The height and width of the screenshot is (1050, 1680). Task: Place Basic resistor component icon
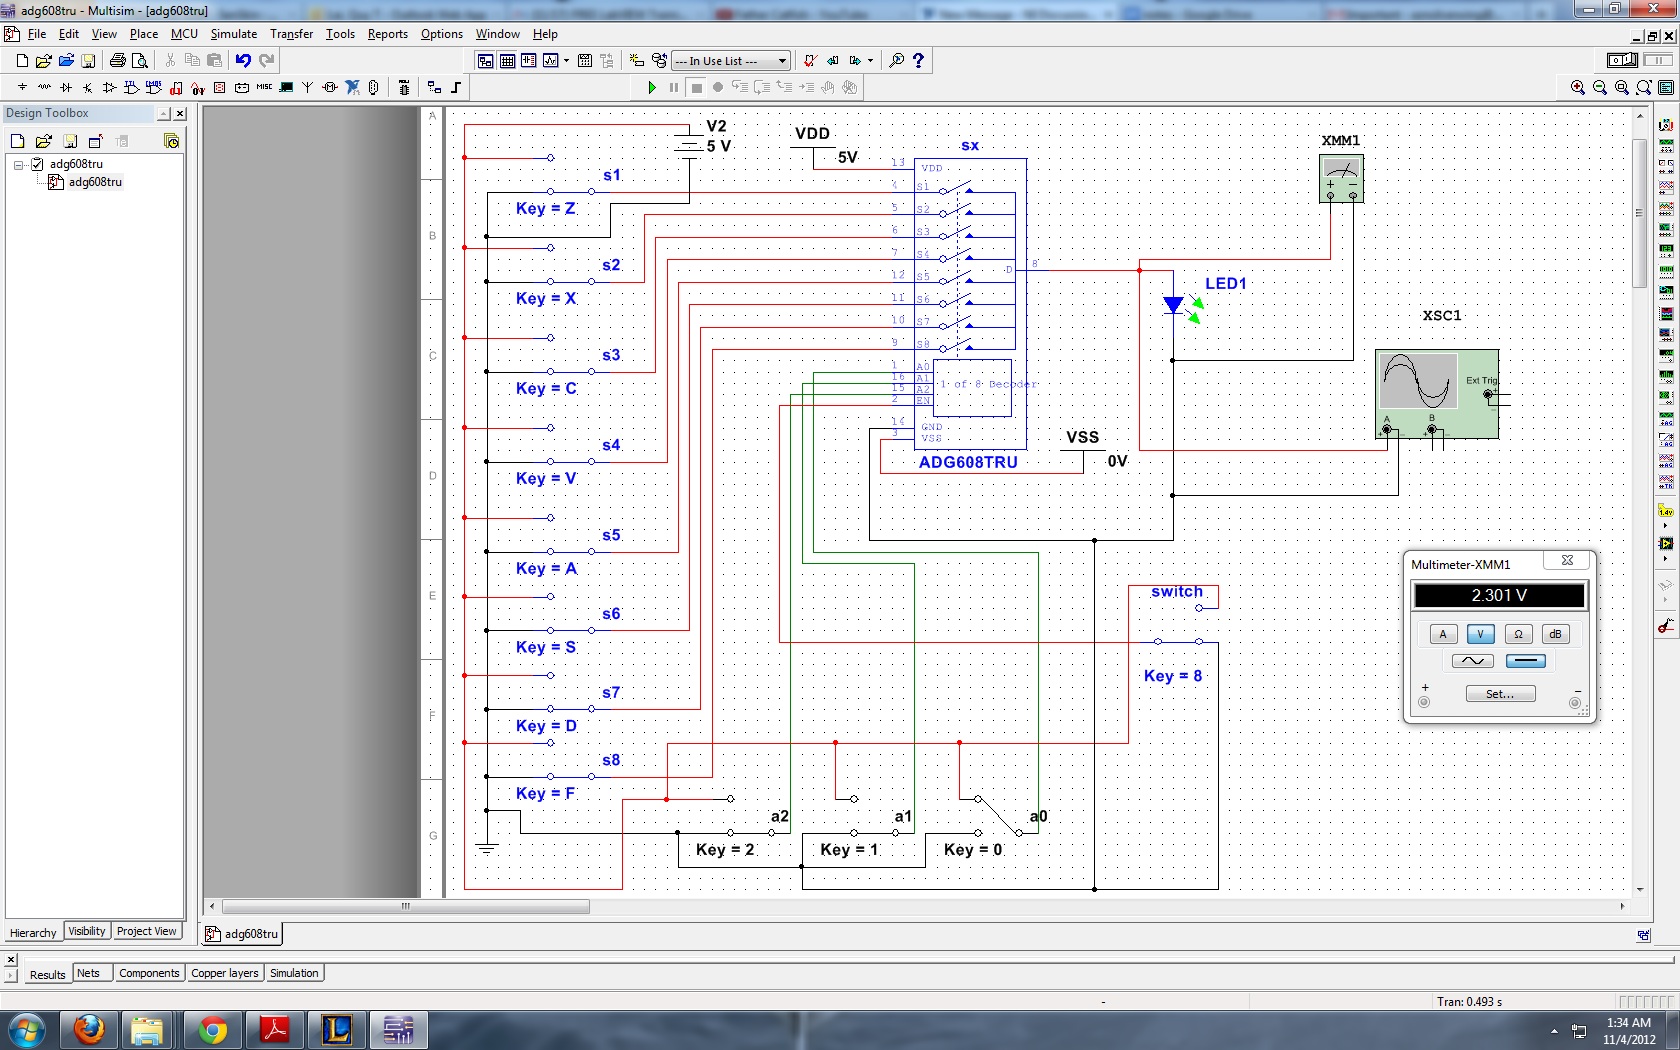(44, 88)
